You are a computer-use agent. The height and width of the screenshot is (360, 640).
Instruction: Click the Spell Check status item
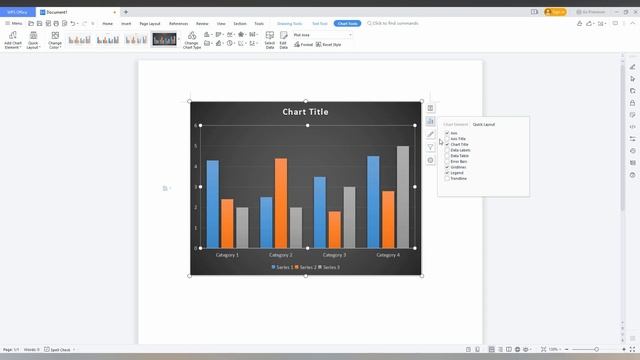[58, 350]
